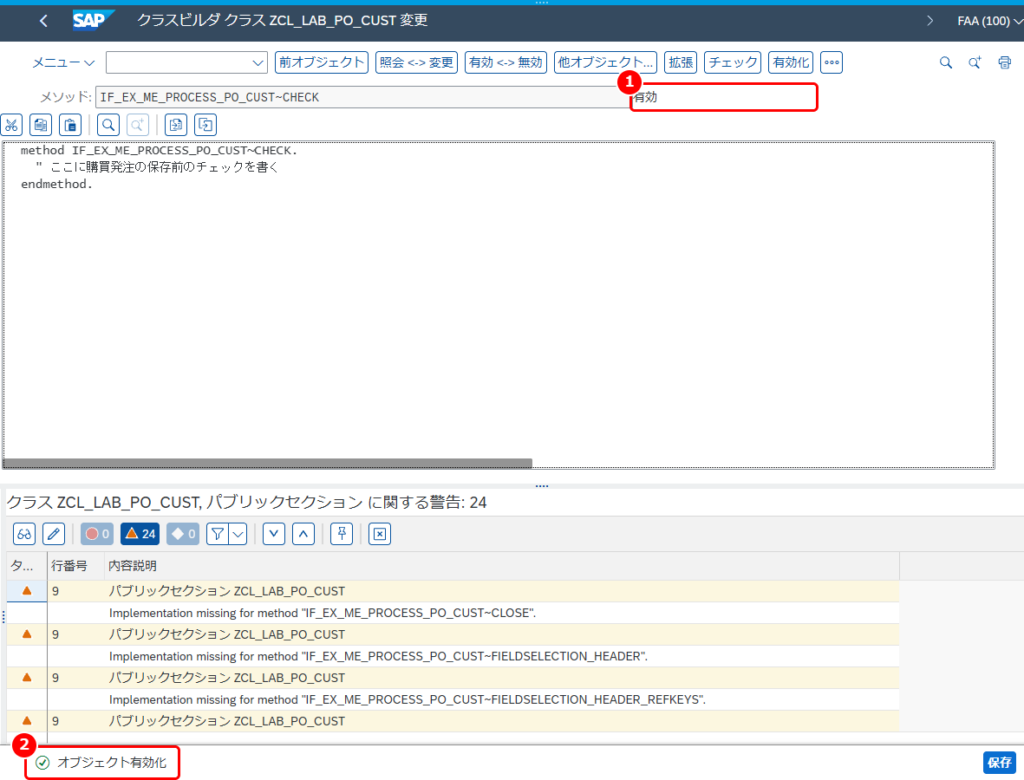Open 他オブジェクト... dialog
The image size is (1024, 780).
point(605,63)
